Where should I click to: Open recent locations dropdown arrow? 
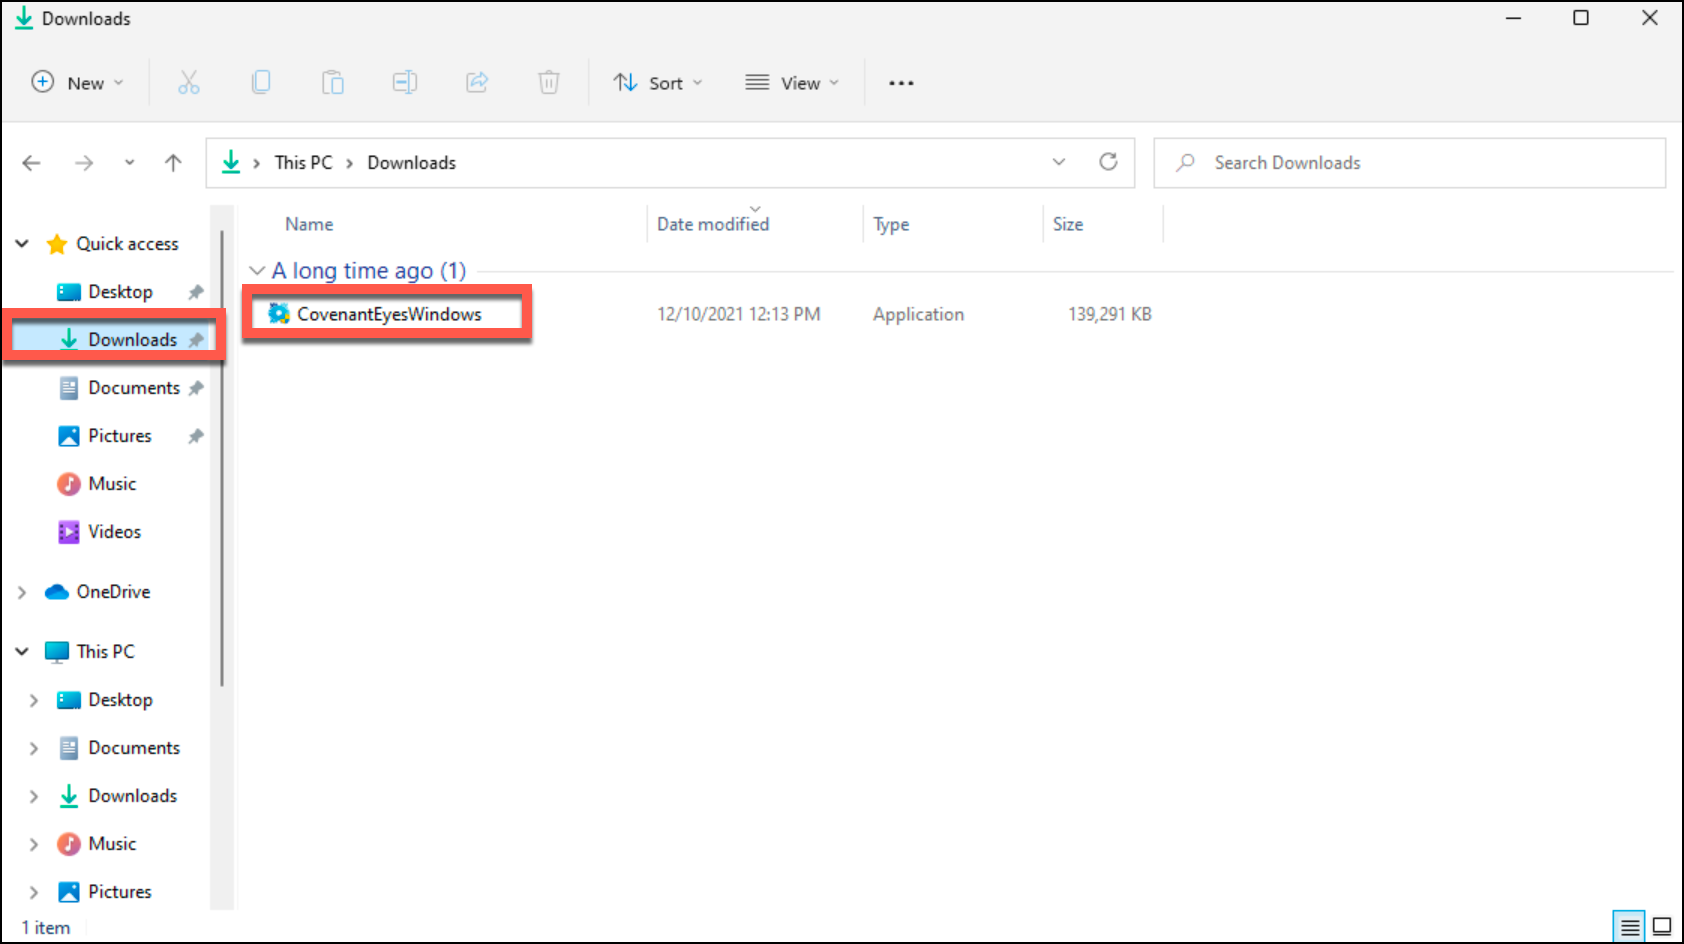tap(129, 163)
